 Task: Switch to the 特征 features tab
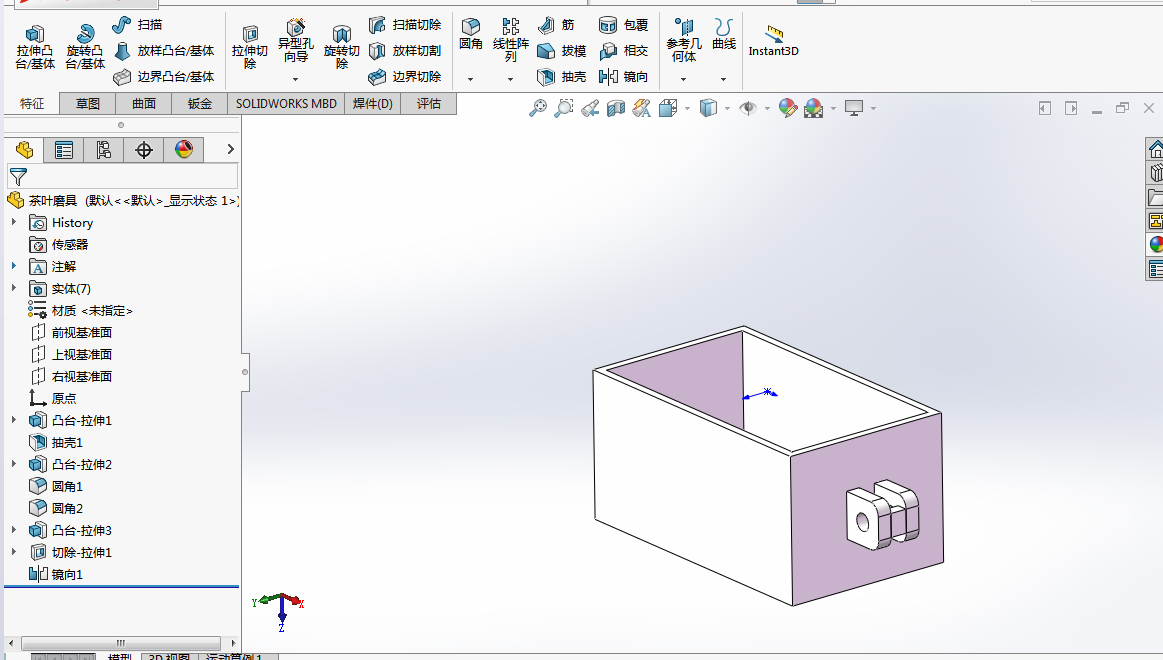(x=31, y=104)
